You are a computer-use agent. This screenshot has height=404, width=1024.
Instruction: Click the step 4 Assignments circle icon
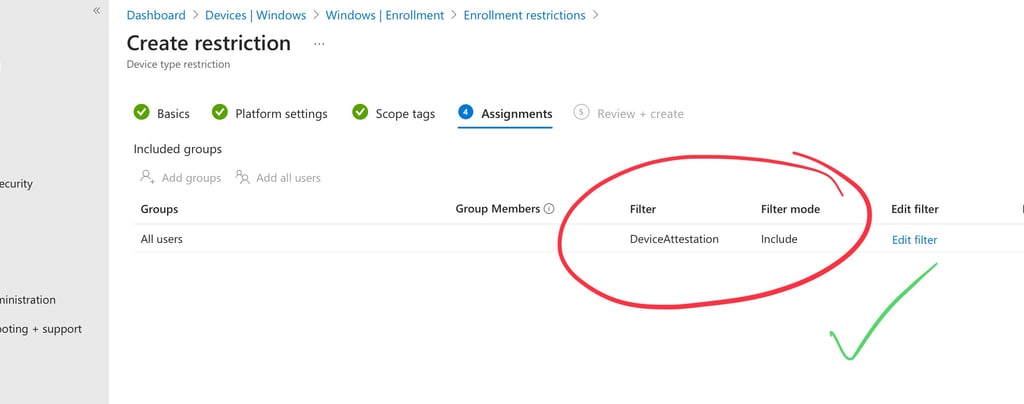pyautogui.click(x=465, y=113)
